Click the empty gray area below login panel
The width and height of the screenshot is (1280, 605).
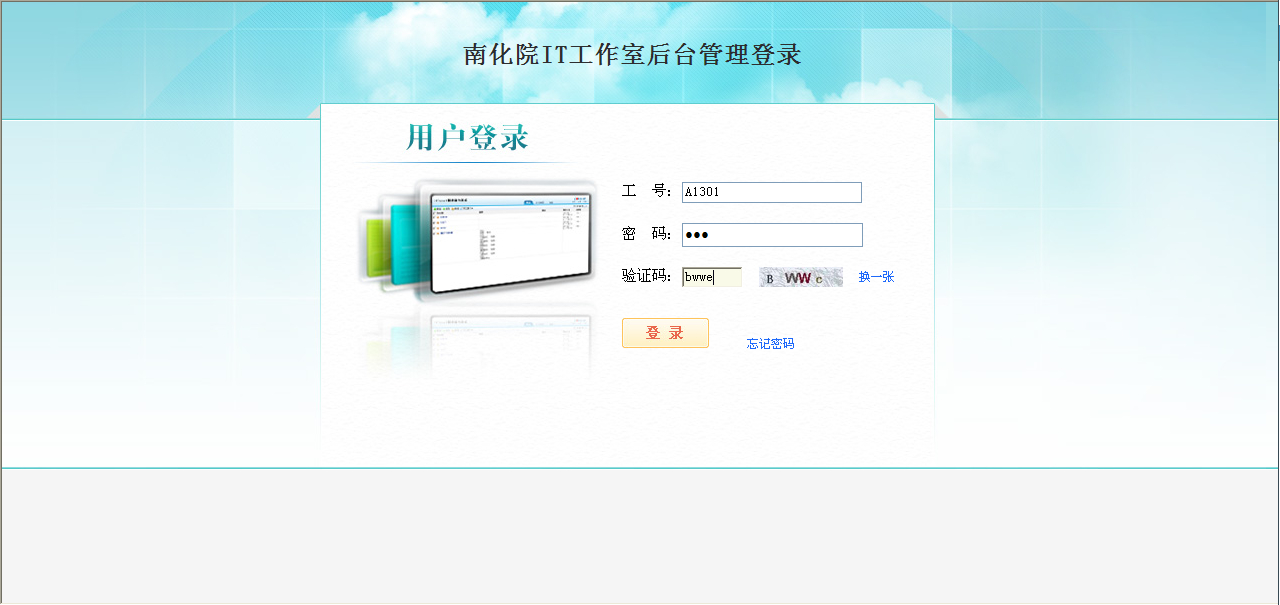click(640, 535)
